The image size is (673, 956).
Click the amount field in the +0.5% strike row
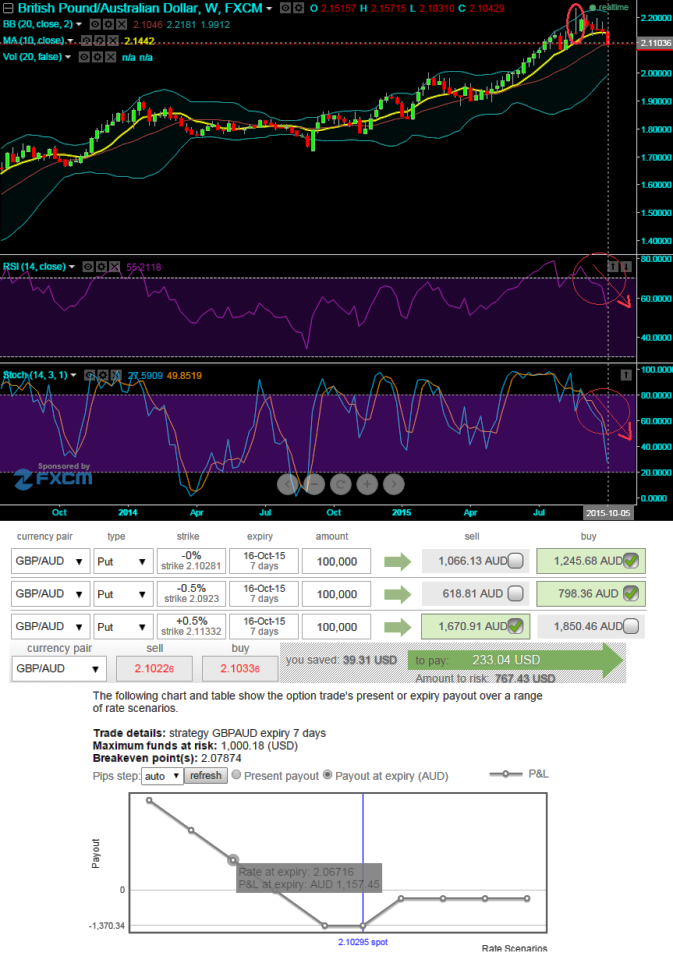(x=336, y=627)
